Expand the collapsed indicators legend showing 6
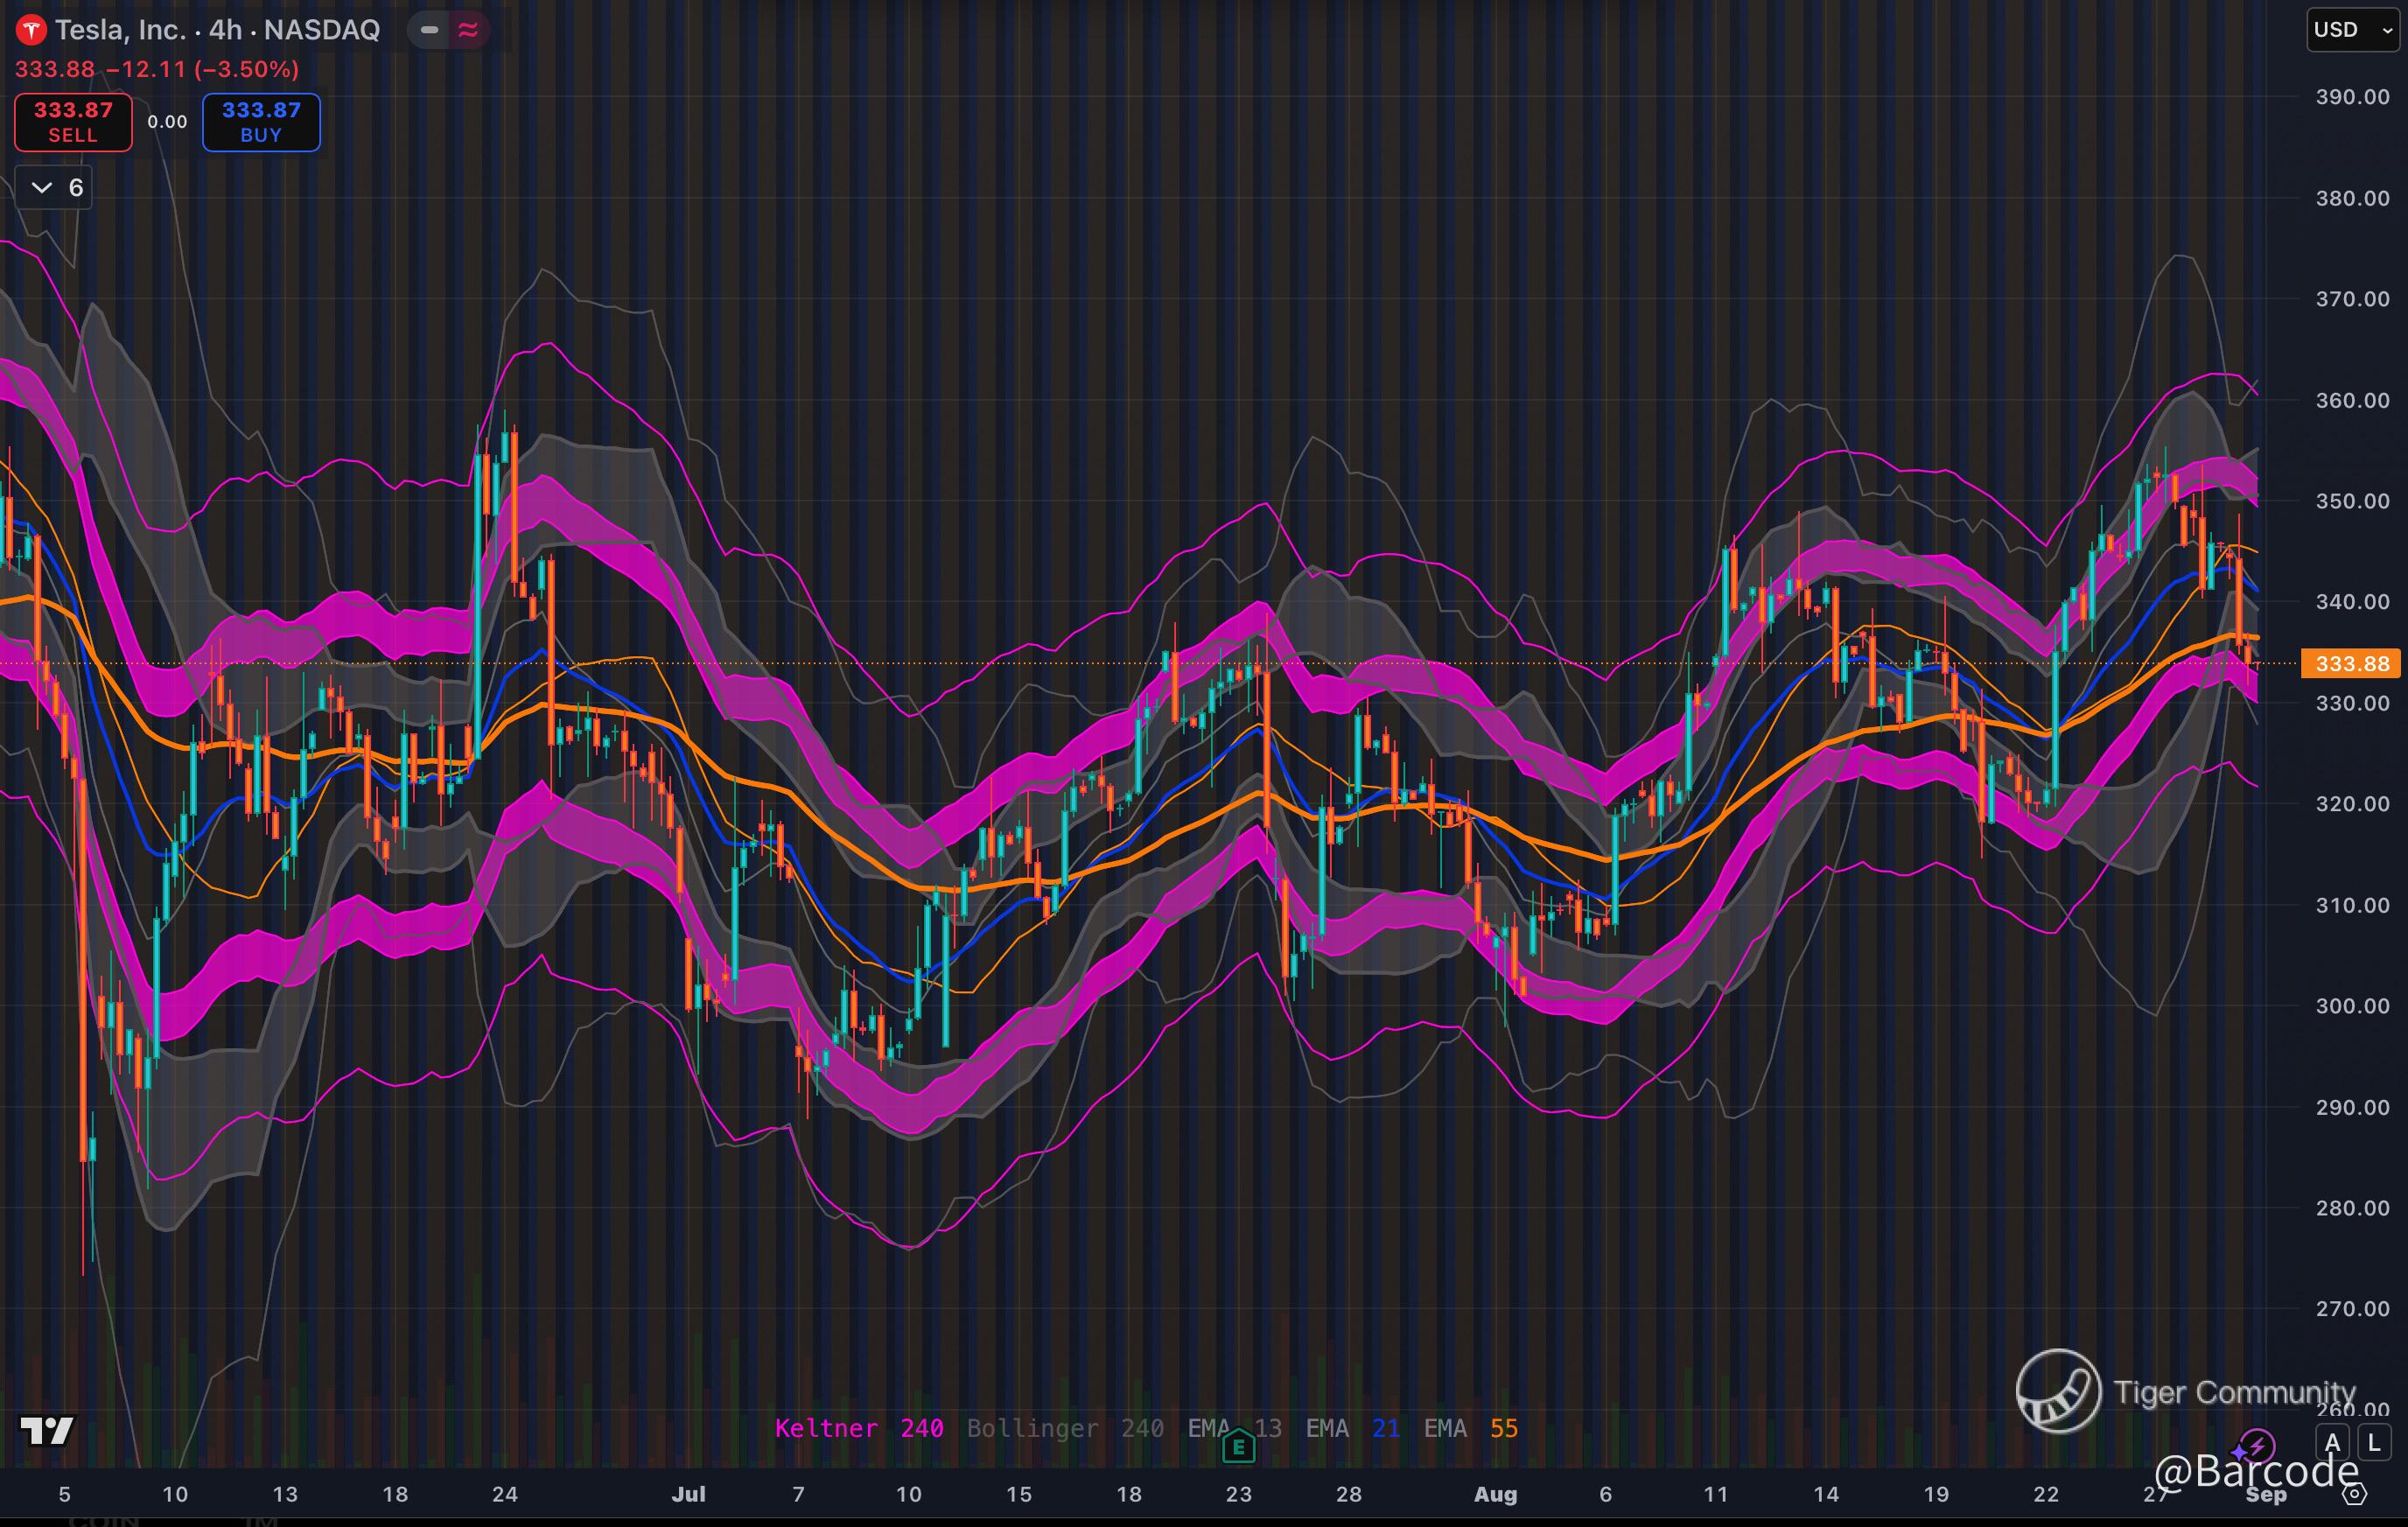Image resolution: width=2408 pixels, height=1527 pixels. (x=54, y=188)
